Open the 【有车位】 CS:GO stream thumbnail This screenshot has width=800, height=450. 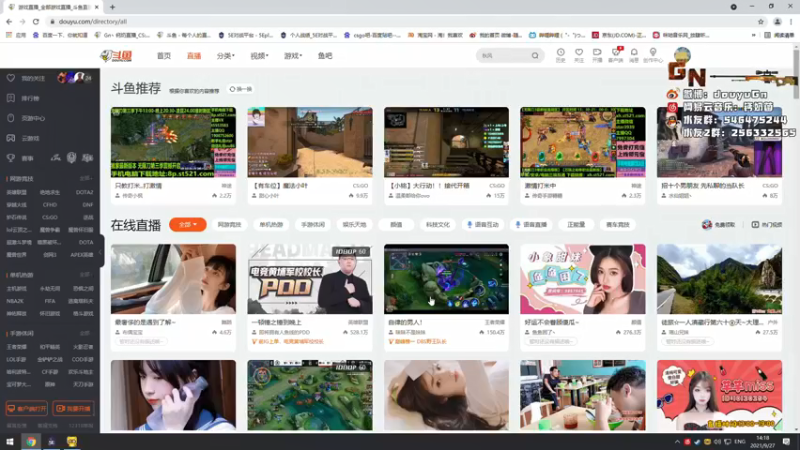click(310, 142)
